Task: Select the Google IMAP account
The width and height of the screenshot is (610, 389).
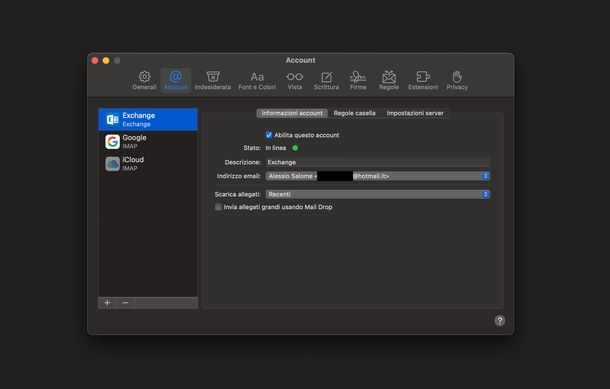Action: coord(148,142)
